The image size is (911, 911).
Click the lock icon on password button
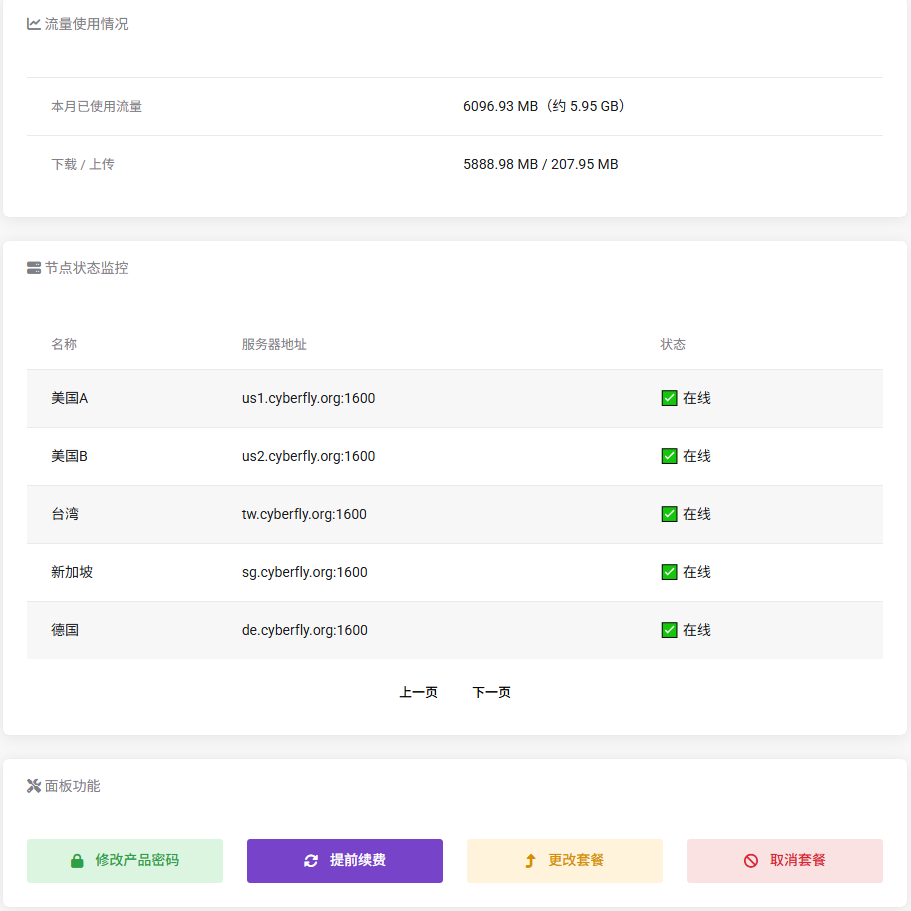pos(77,861)
